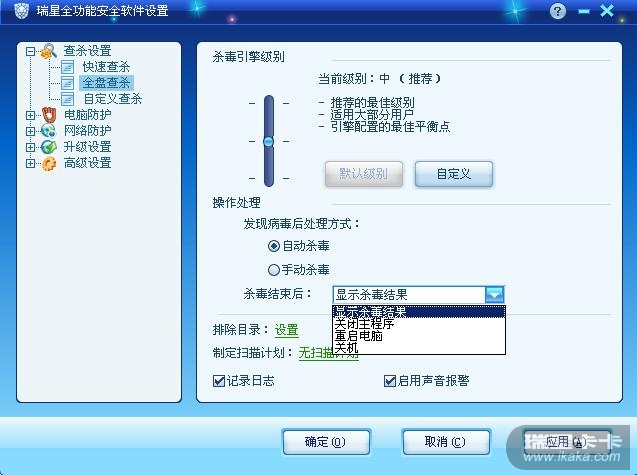This screenshot has height=475, width=637.
Task: Select 全盘查杀 settings item
Action: pyautogui.click(x=106, y=82)
